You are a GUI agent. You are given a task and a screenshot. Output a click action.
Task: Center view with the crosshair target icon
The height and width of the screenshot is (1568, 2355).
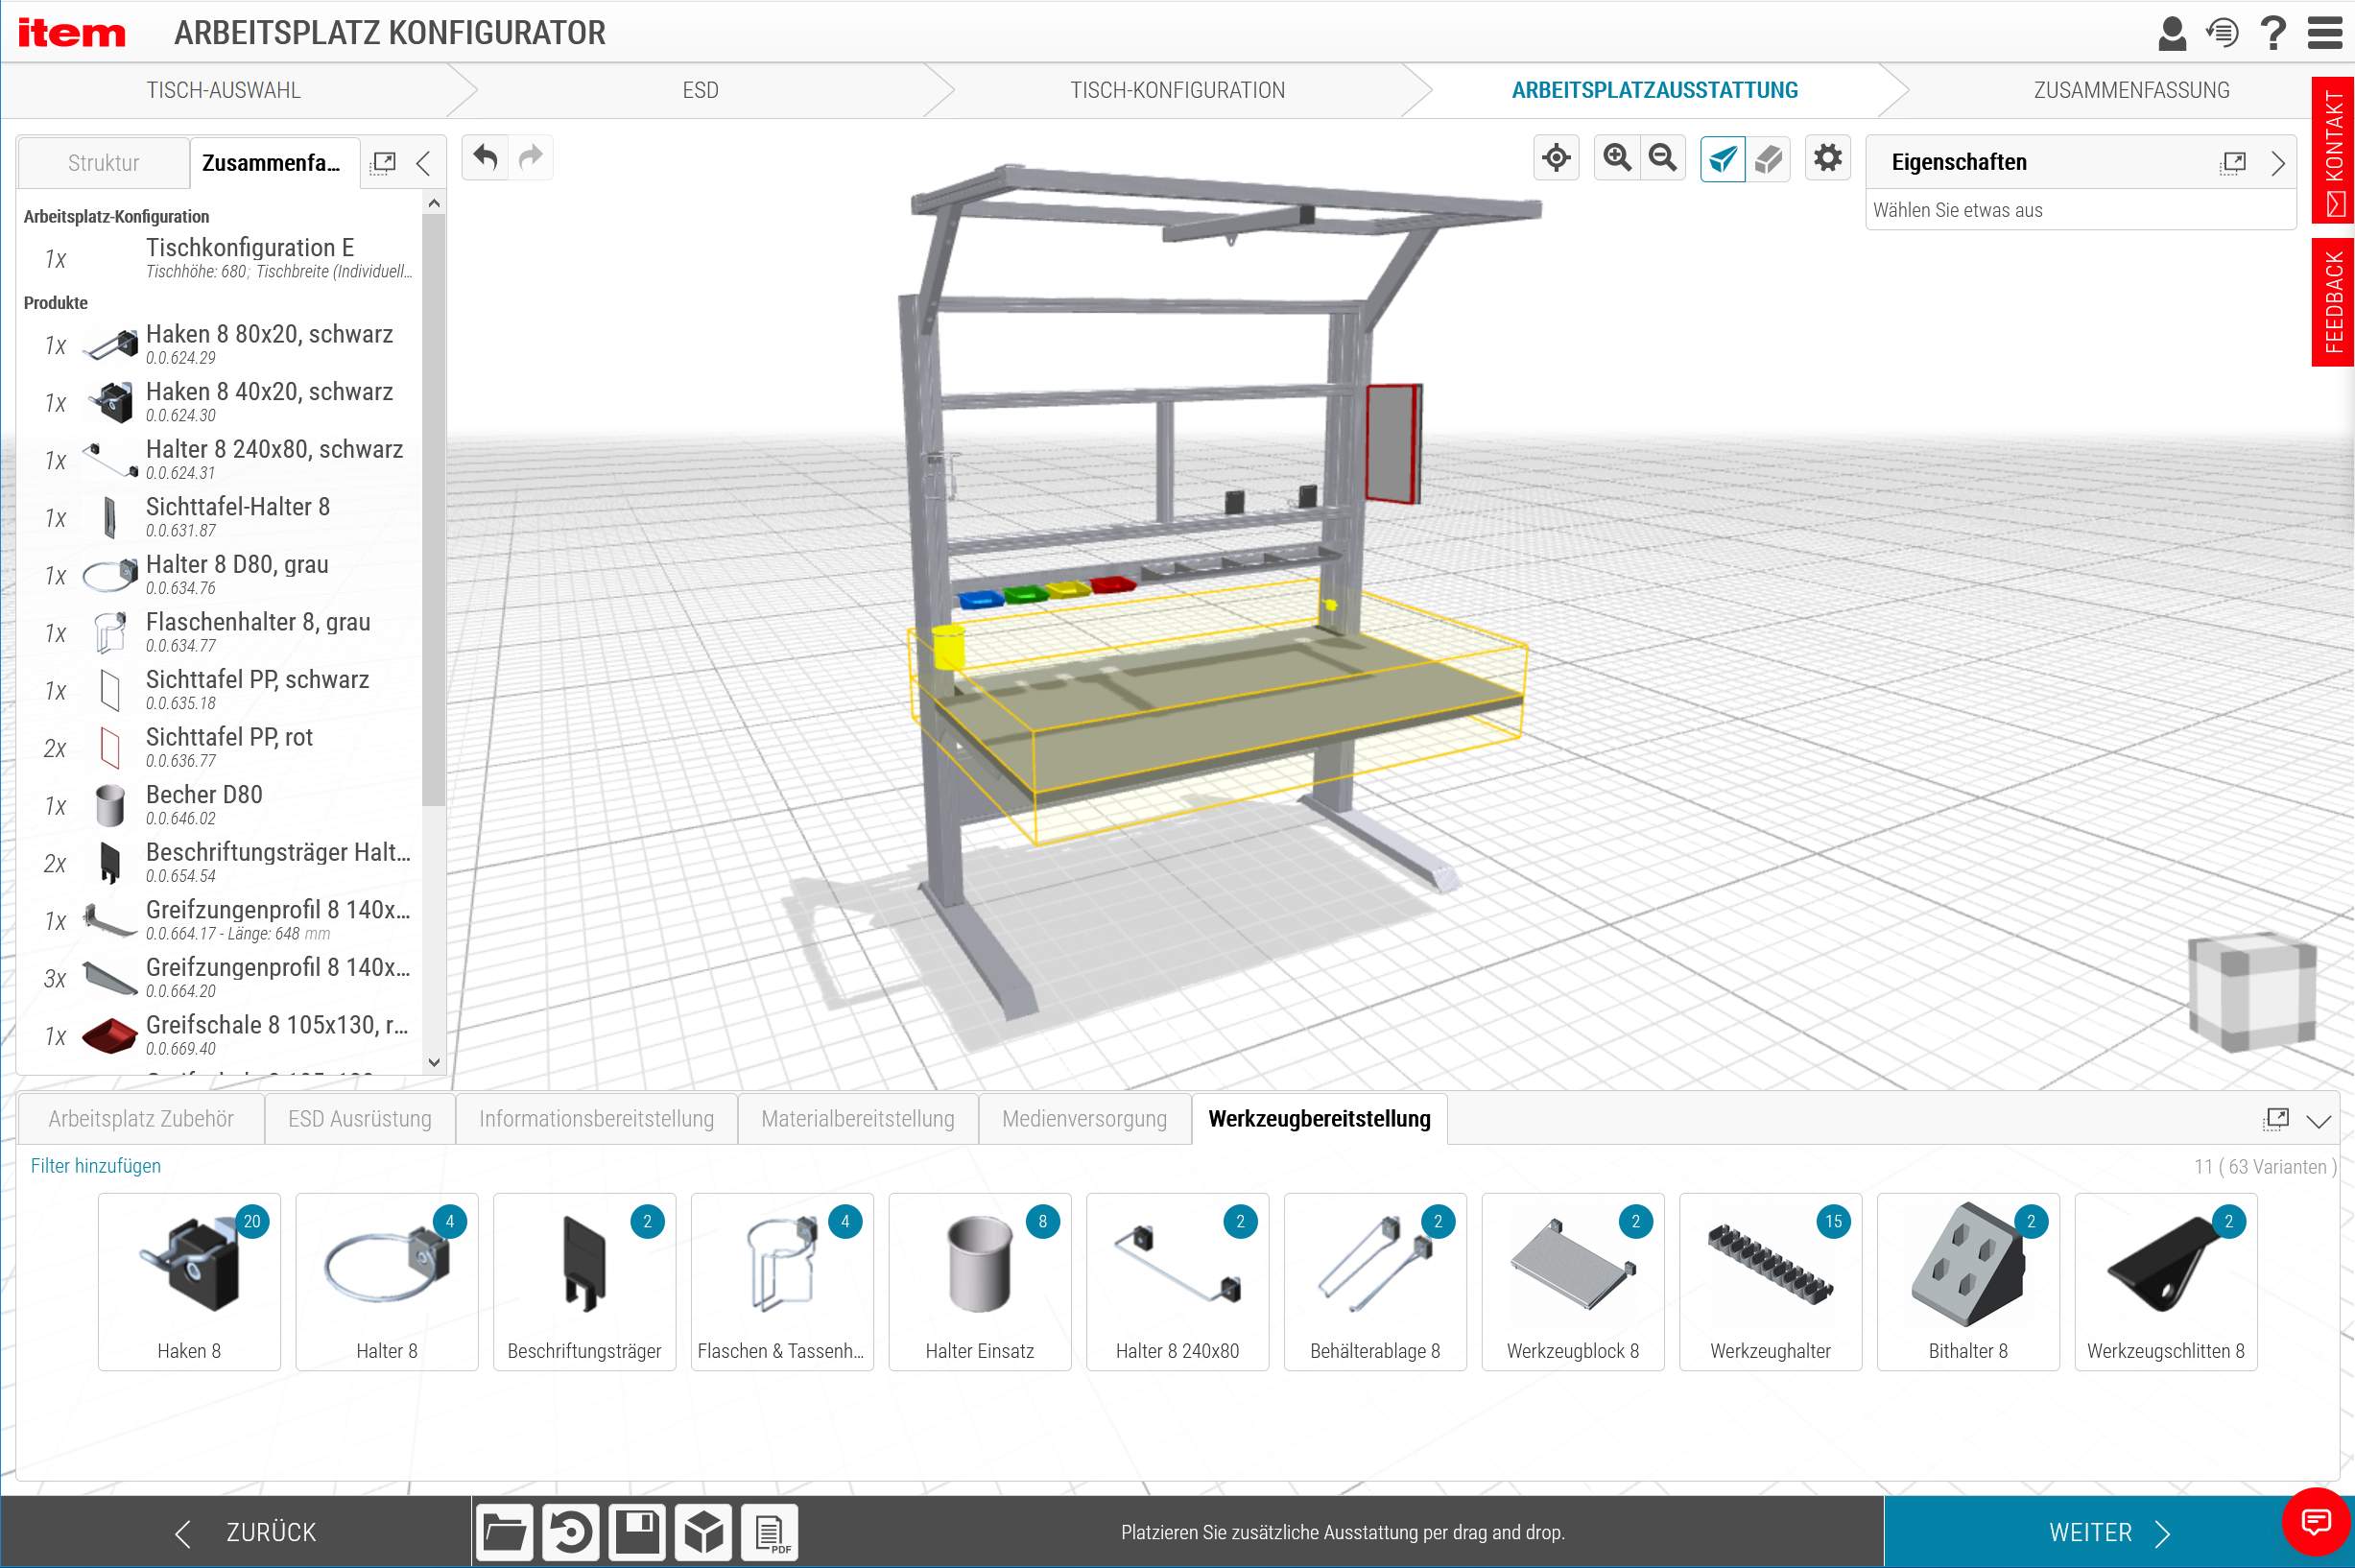click(x=1556, y=158)
